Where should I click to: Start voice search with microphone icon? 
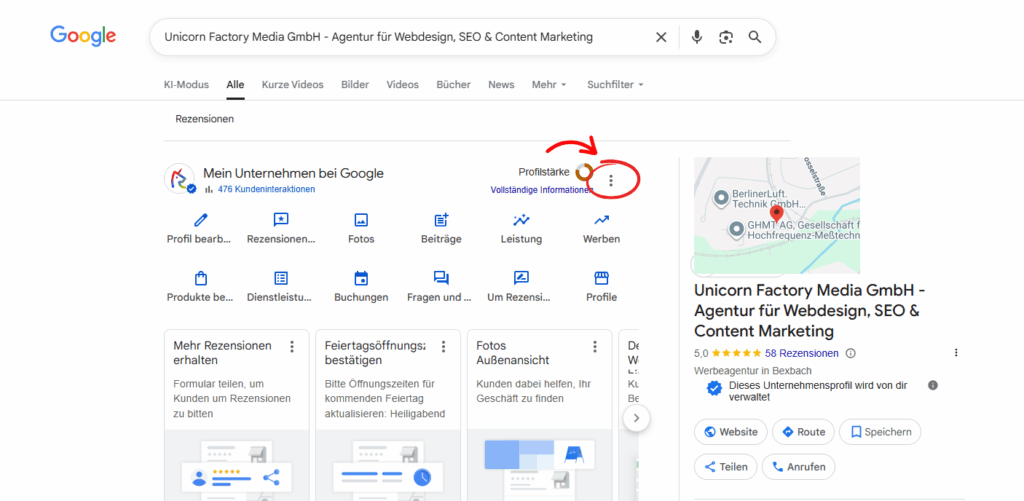[697, 37]
